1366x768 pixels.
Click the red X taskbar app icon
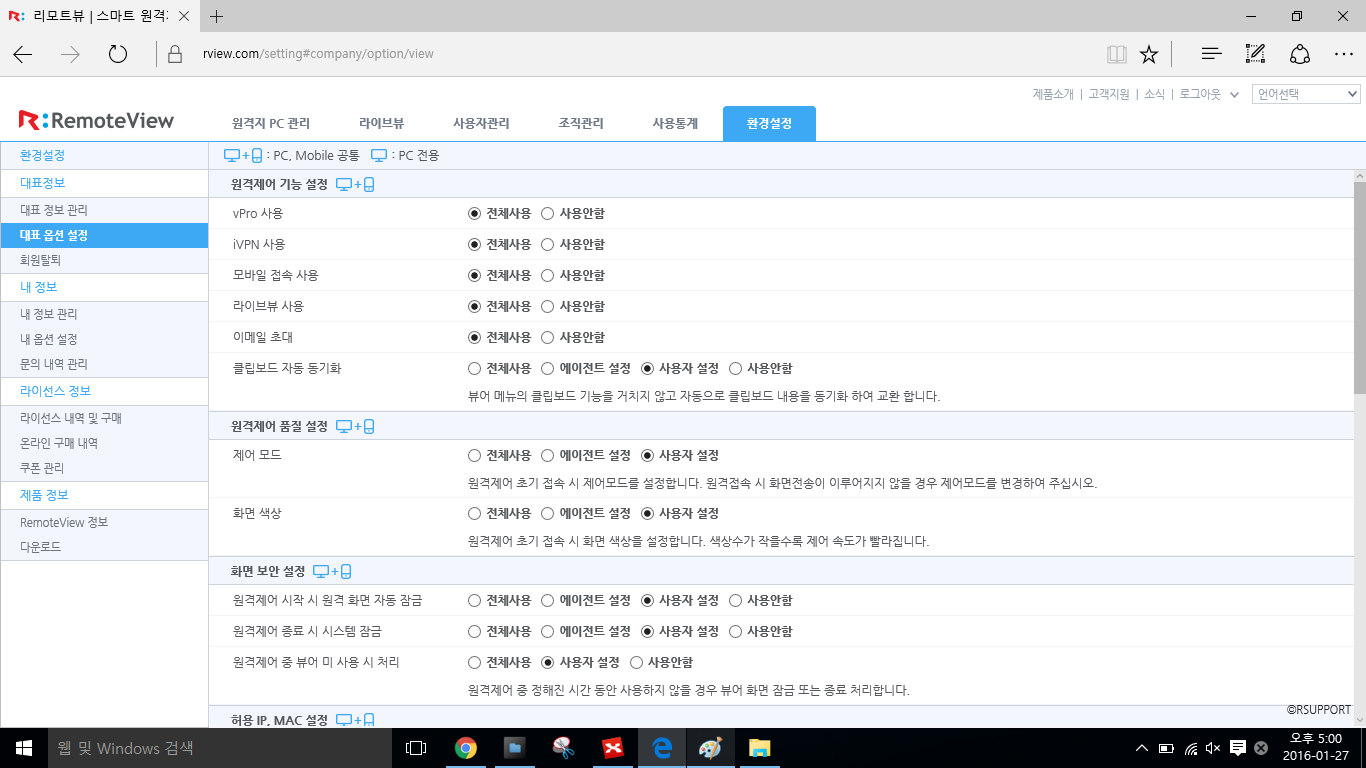pyautogui.click(x=612, y=748)
